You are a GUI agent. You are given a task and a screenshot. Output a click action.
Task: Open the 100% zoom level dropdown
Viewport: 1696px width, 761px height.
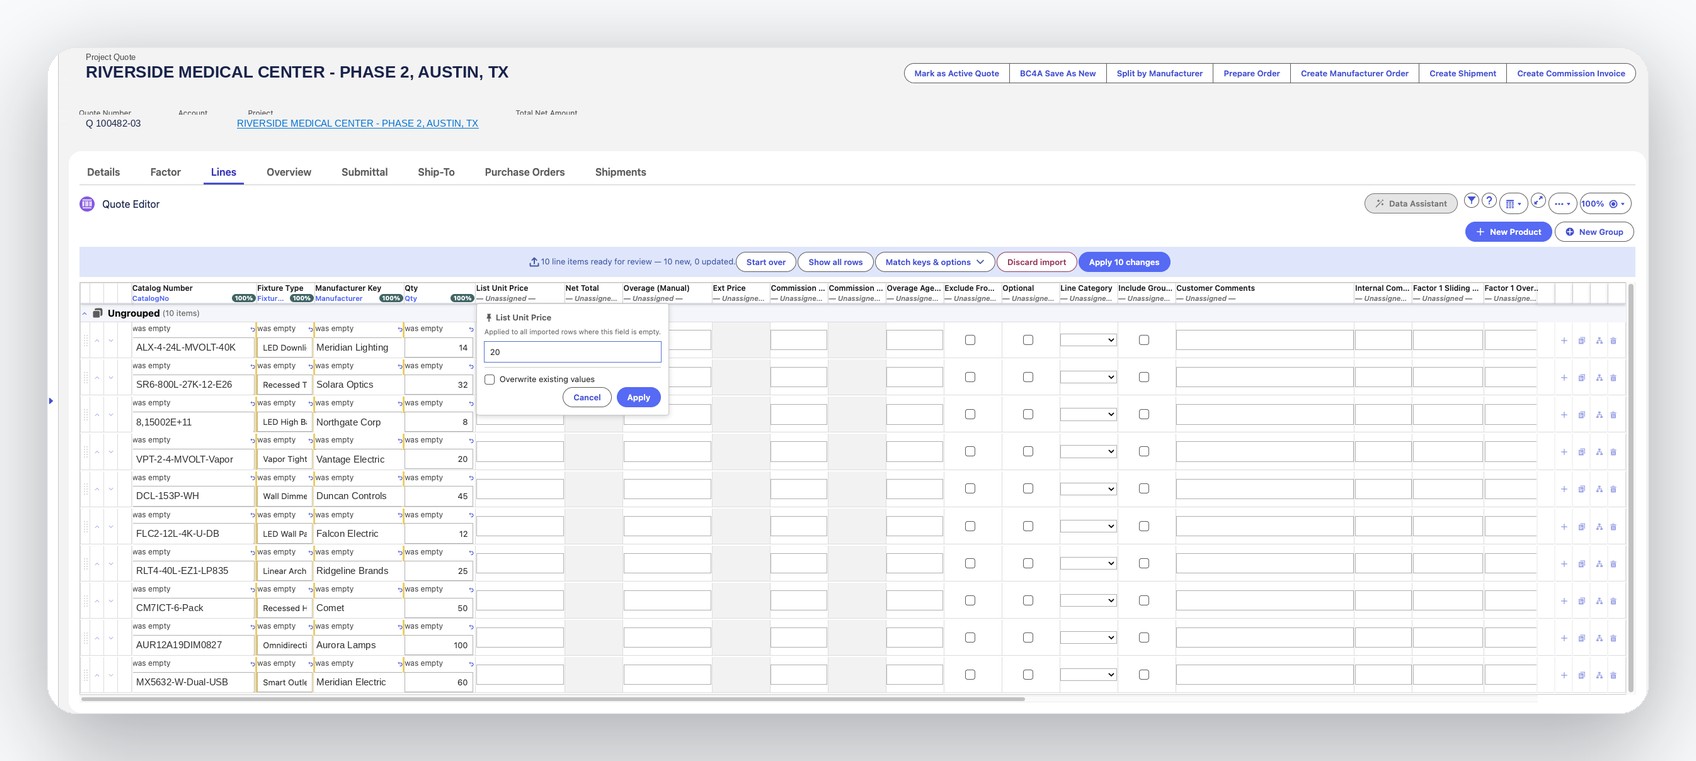click(x=1605, y=204)
